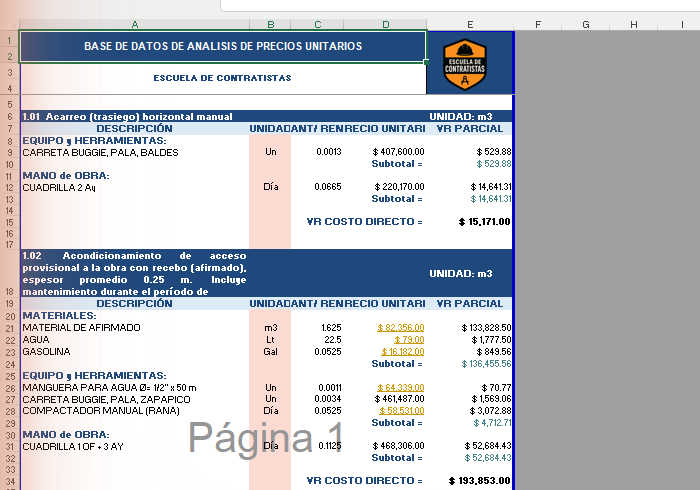Click the Select All corner of the grid
Image resolution: width=700 pixels, height=490 pixels.
(x=9, y=25)
